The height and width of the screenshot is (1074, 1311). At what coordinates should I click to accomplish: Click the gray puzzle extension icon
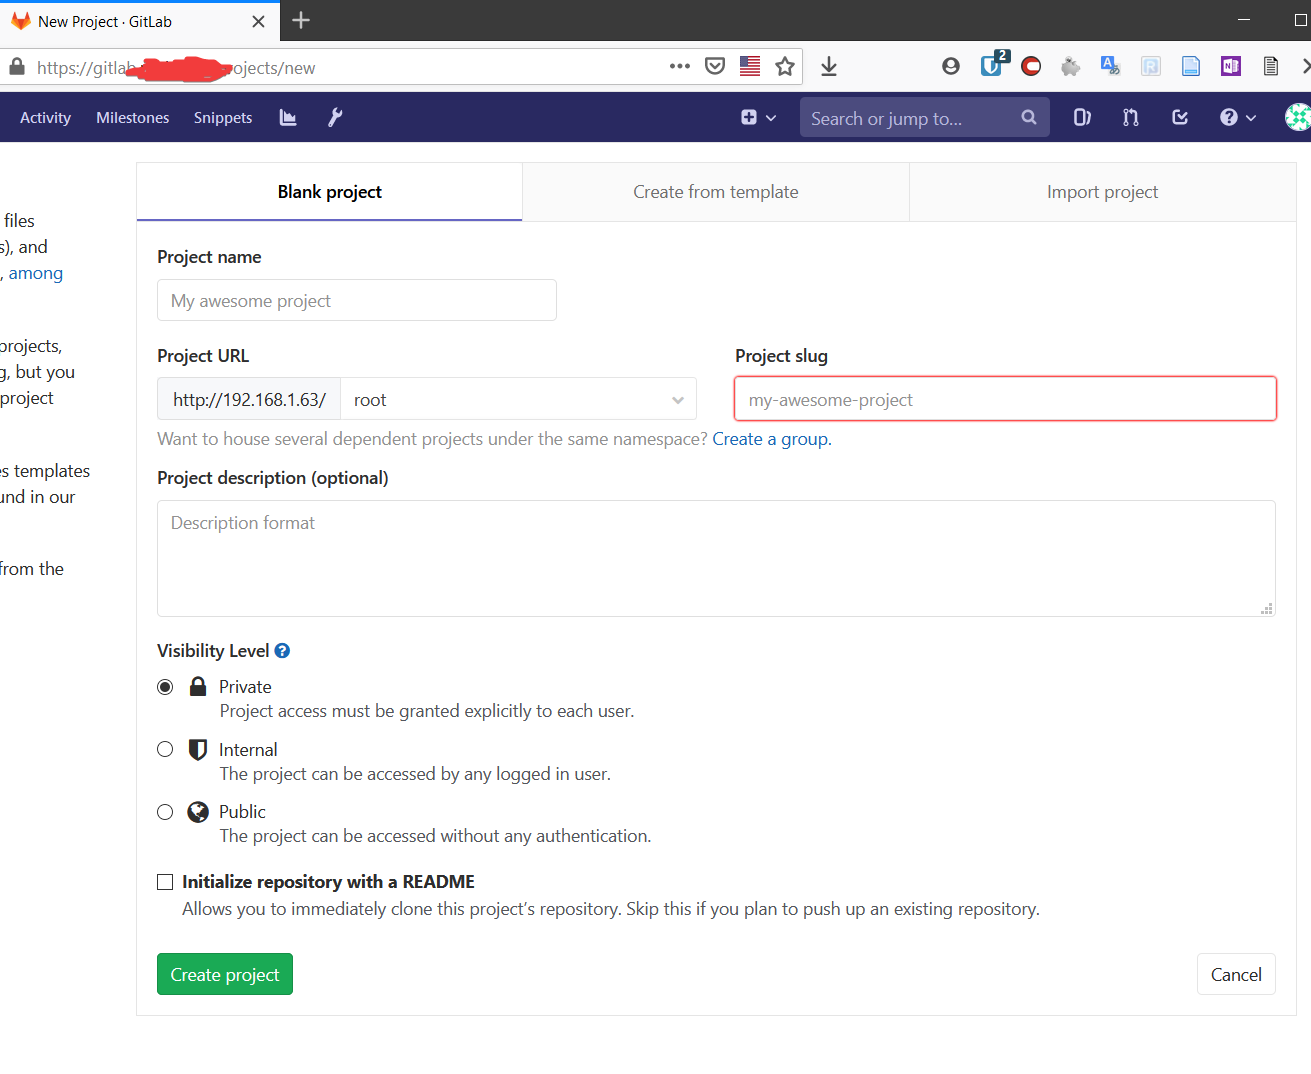point(1070,66)
